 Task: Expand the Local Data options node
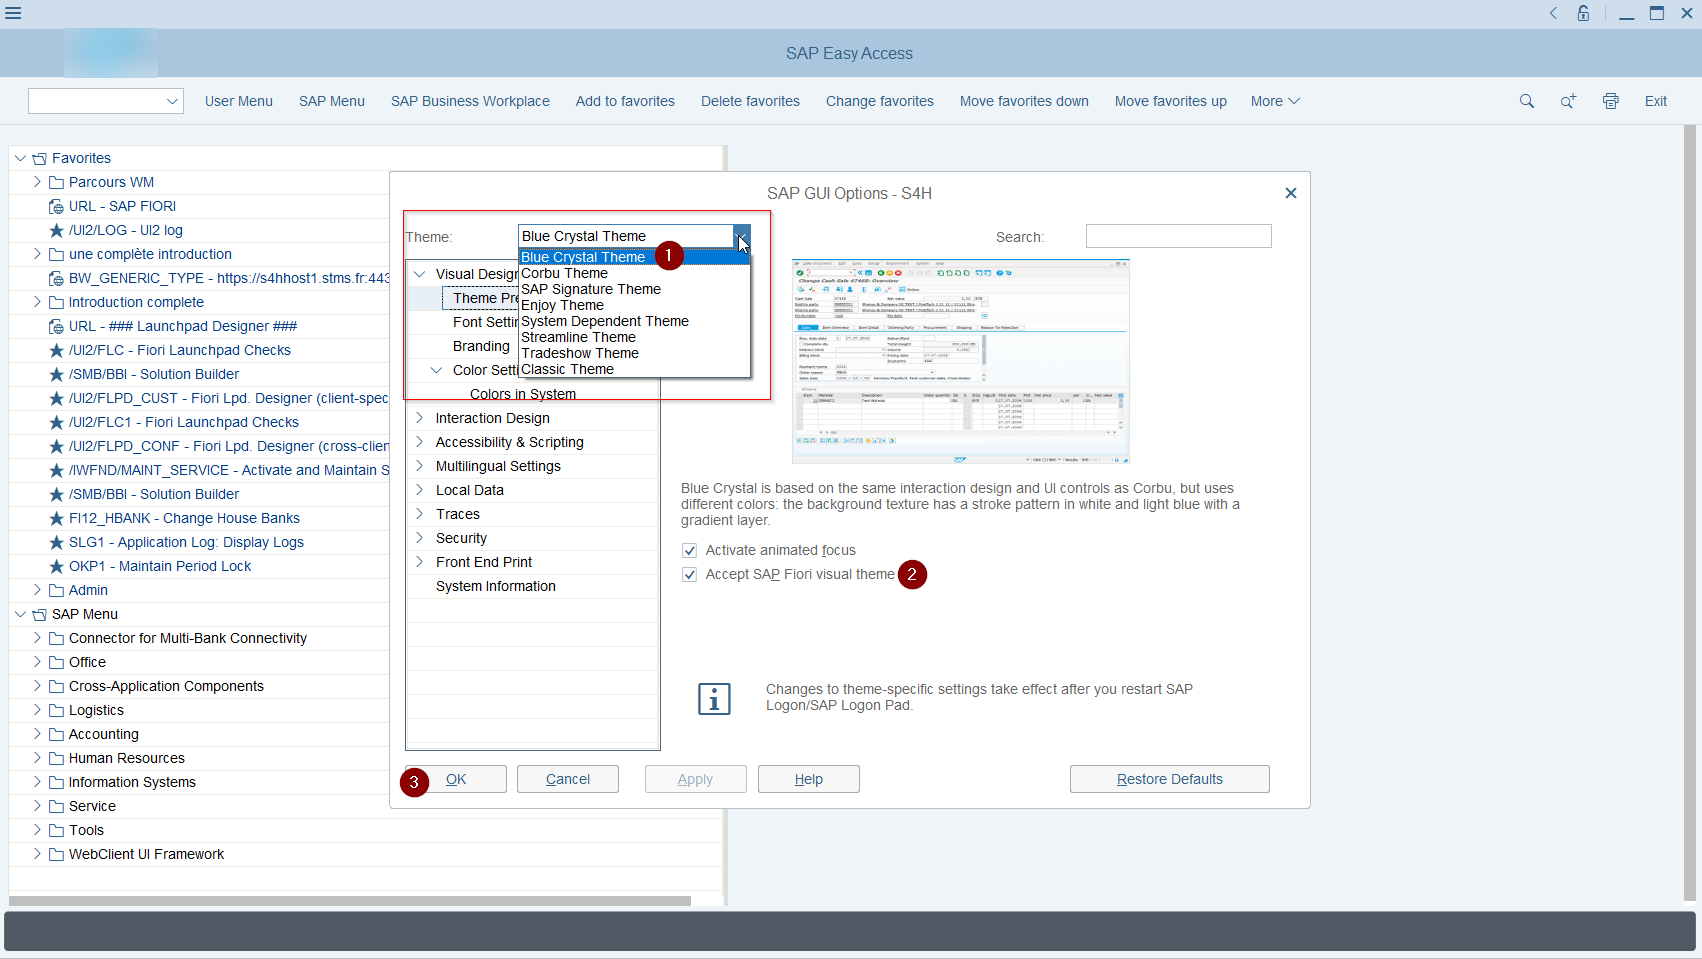click(419, 490)
